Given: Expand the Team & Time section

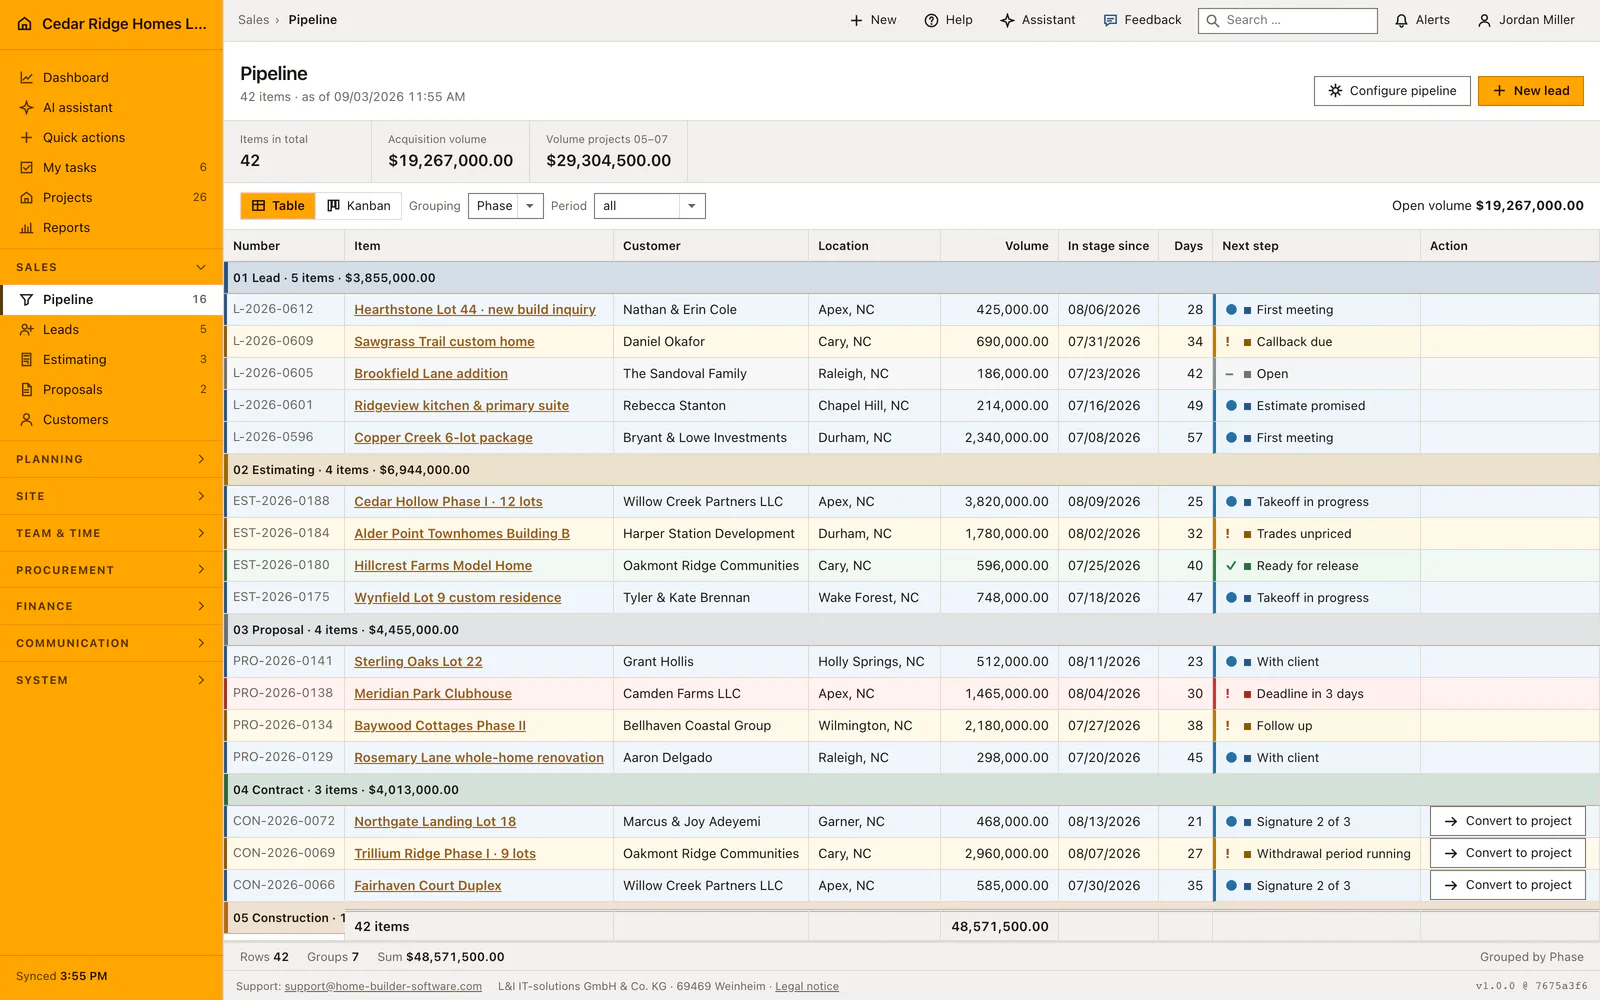Looking at the screenshot, I should click(111, 534).
